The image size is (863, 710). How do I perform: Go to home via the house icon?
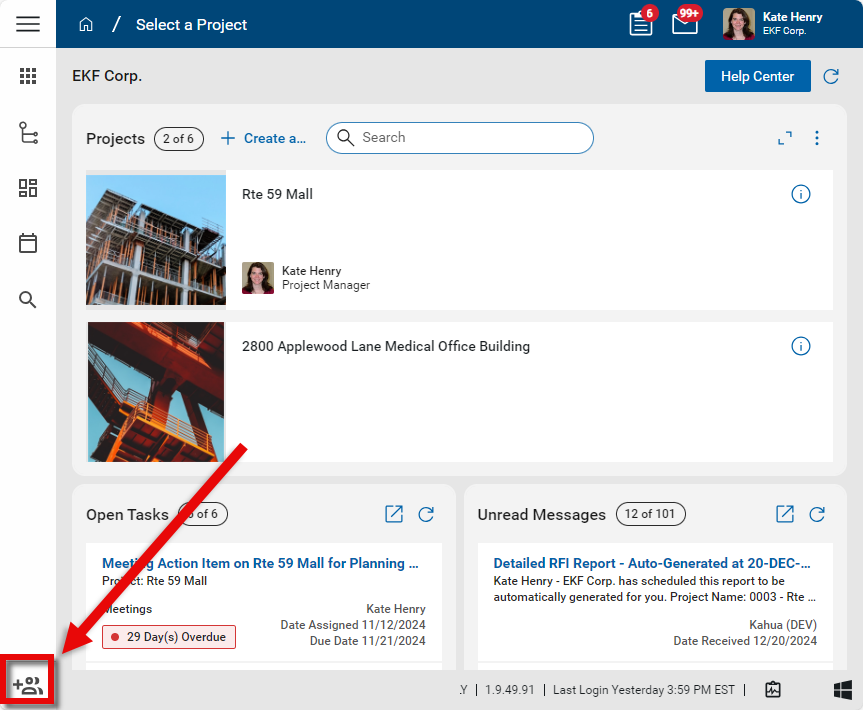pyautogui.click(x=86, y=24)
